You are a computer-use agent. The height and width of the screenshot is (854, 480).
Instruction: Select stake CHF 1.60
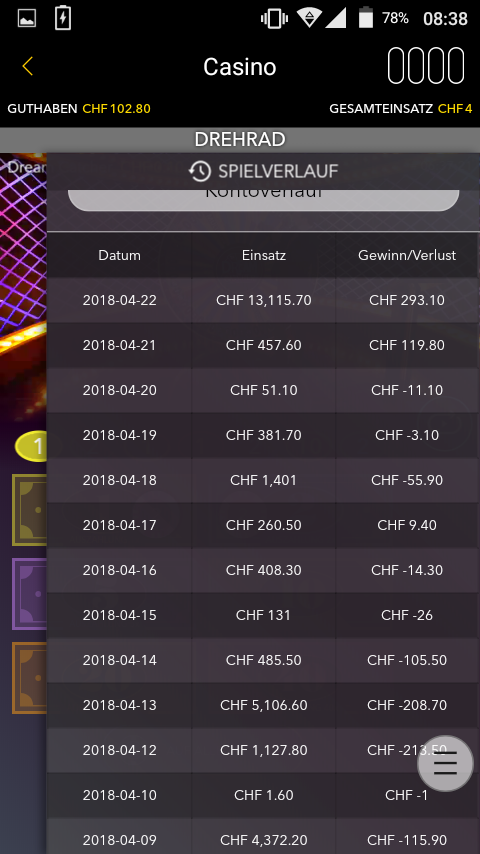[x=264, y=795]
